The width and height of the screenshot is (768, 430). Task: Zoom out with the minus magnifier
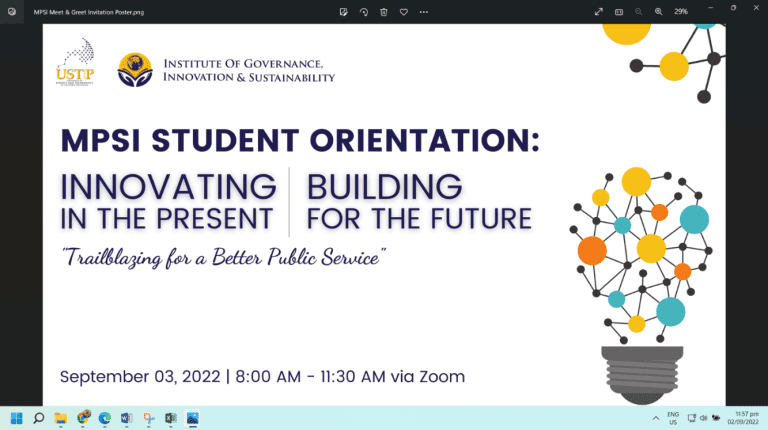[638, 11]
